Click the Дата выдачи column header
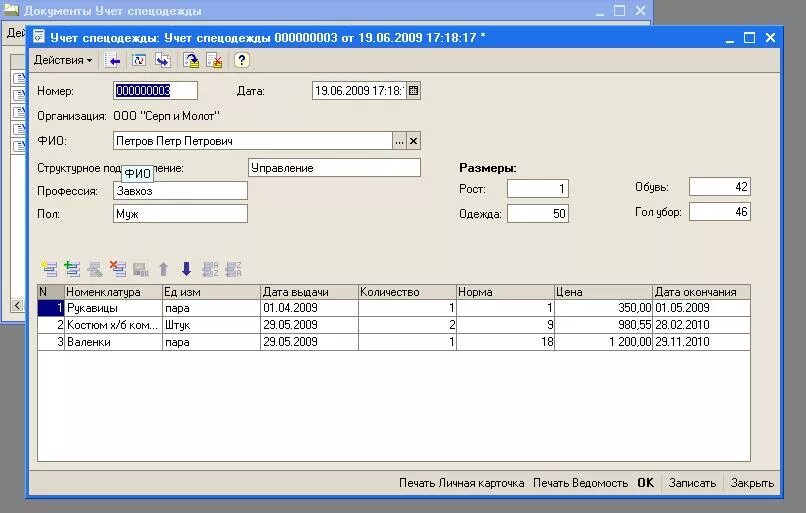The width and height of the screenshot is (806, 513). tap(309, 292)
